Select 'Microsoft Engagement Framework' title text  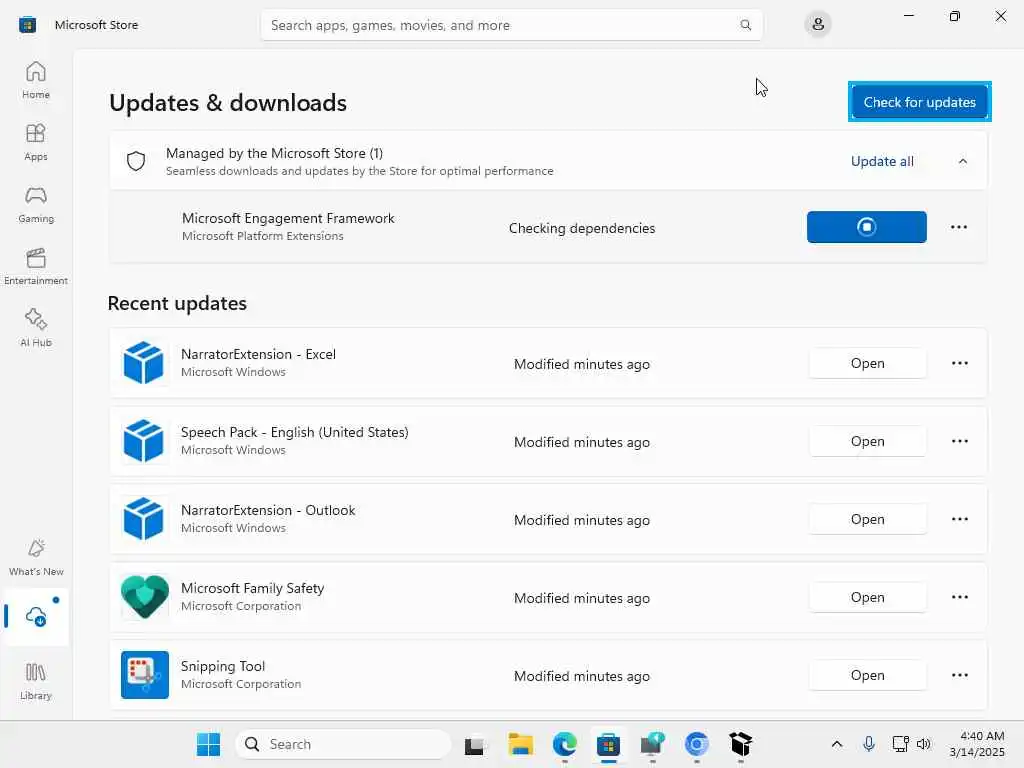point(288,218)
